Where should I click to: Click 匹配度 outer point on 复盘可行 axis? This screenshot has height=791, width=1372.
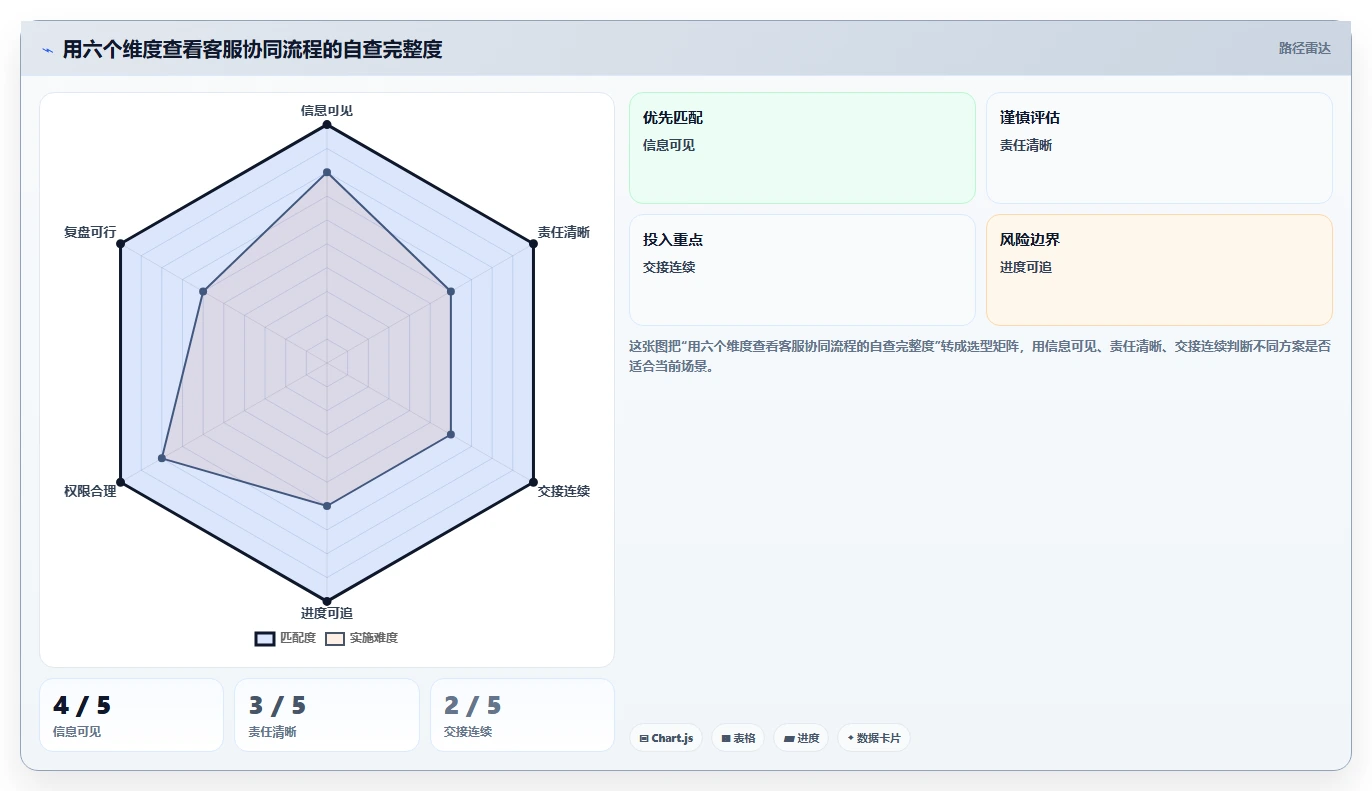[120, 243]
